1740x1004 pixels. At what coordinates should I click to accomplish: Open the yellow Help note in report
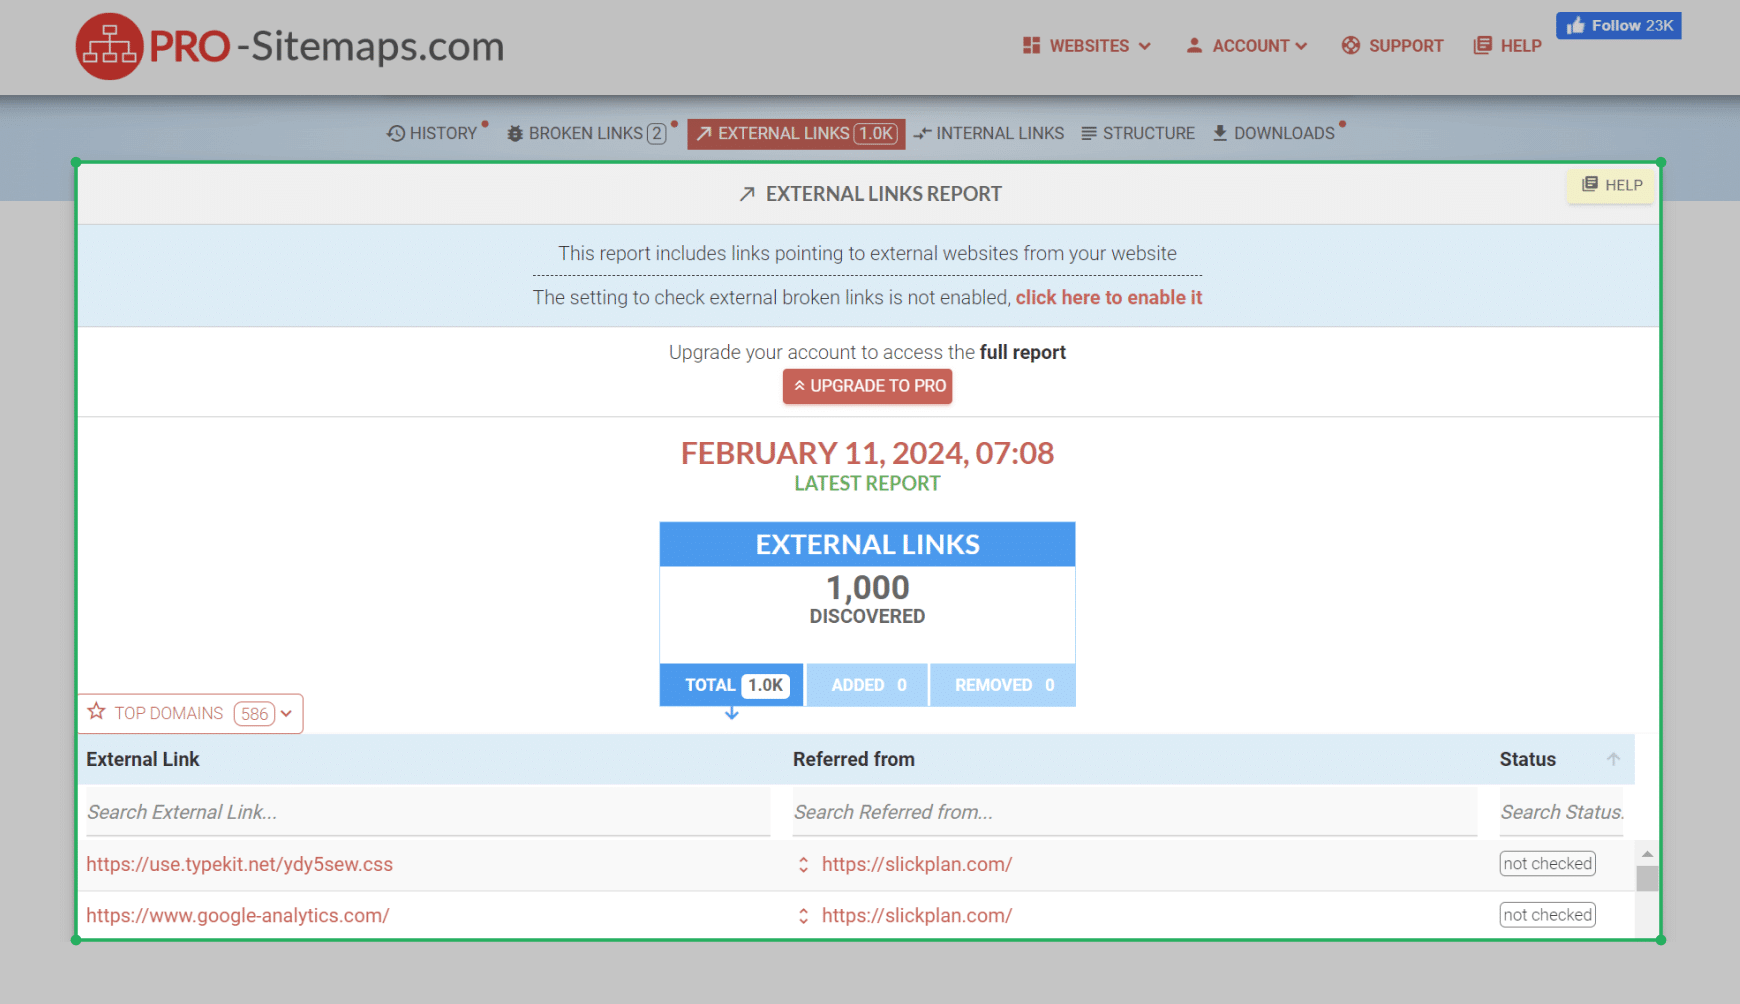click(1611, 185)
